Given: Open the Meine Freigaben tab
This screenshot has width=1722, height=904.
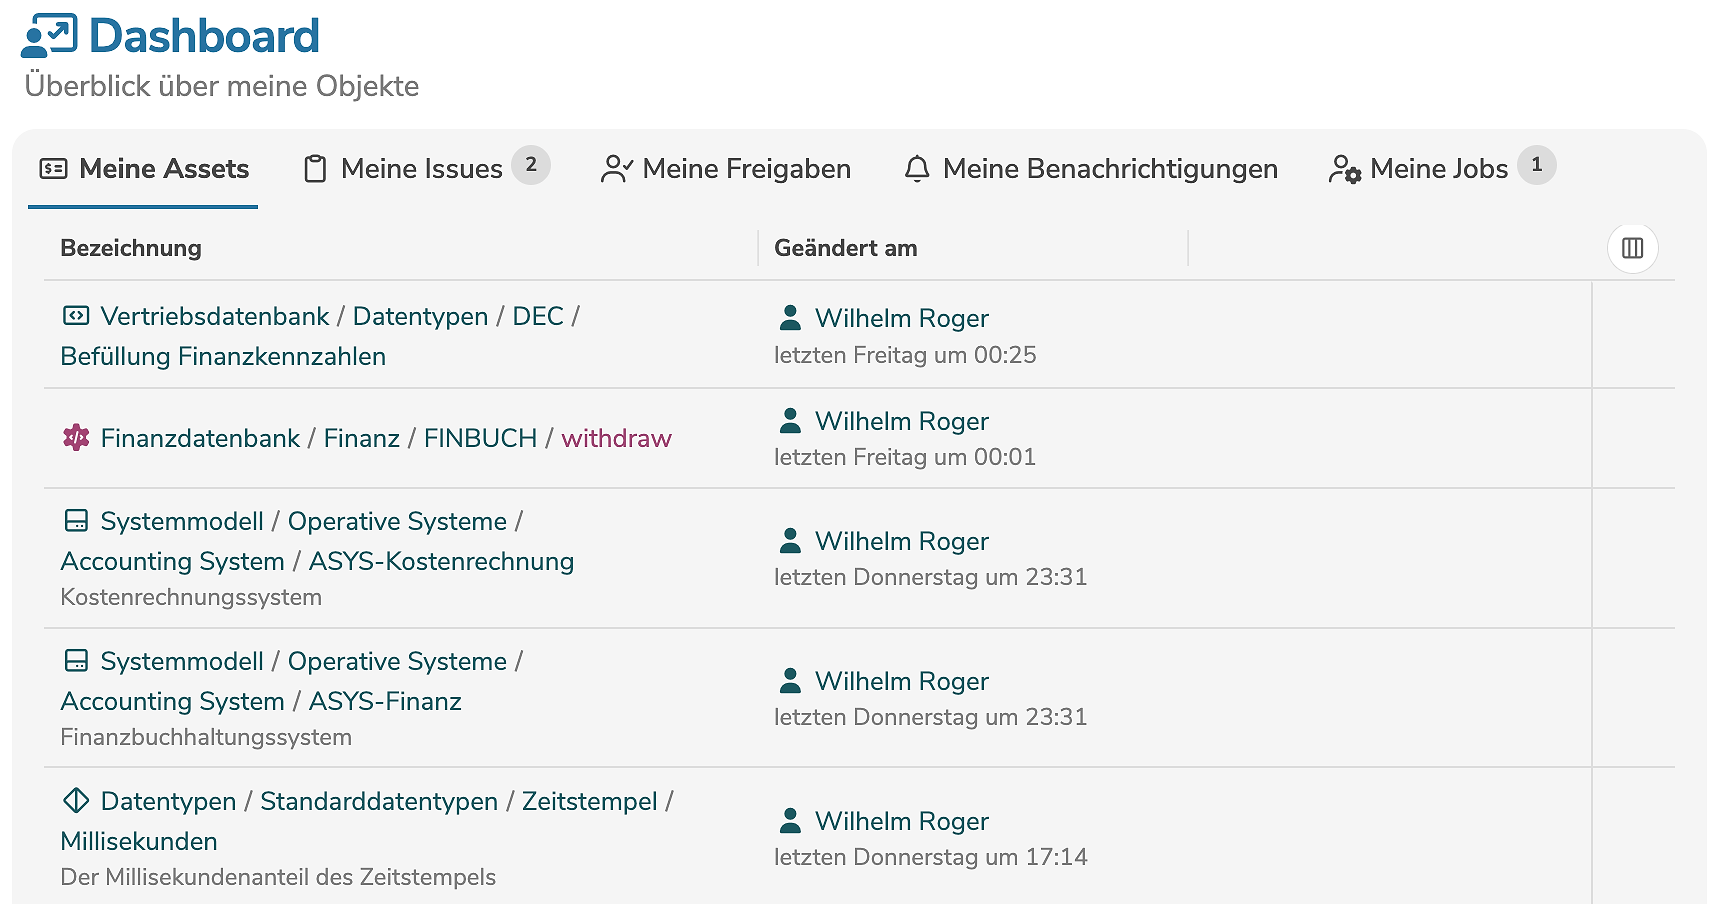Looking at the screenshot, I should pos(726,169).
